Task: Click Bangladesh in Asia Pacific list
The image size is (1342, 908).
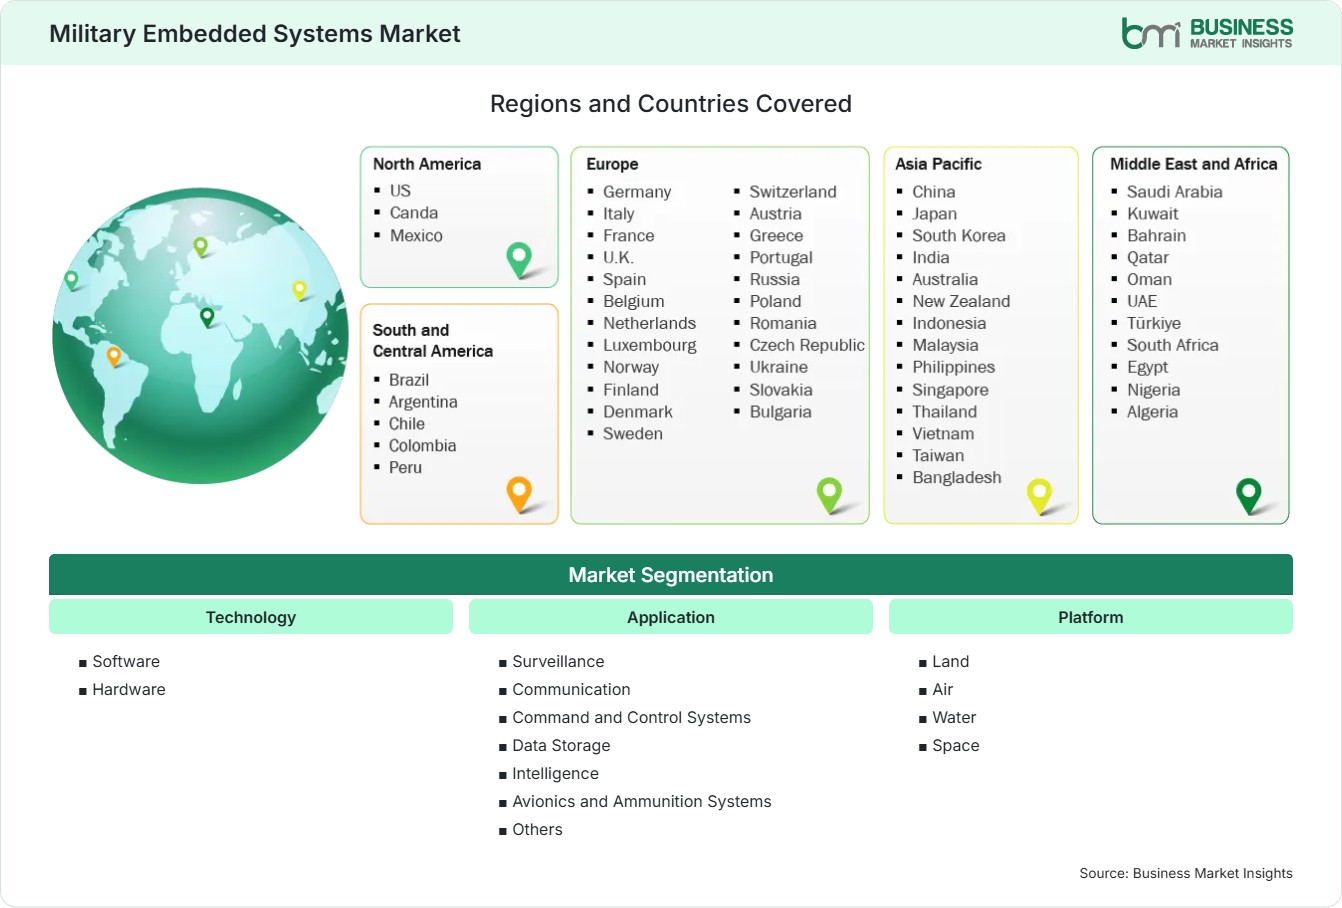Action: tap(957, 478)
